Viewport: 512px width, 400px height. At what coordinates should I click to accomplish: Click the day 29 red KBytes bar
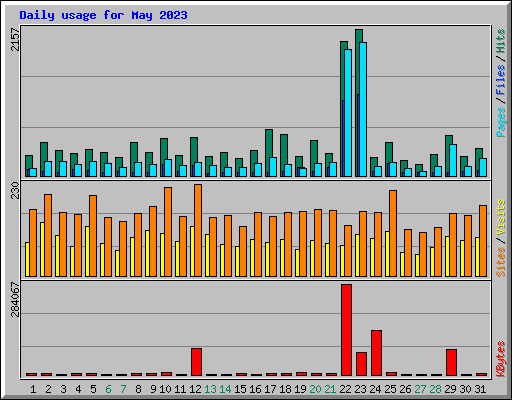coord(451,363)
